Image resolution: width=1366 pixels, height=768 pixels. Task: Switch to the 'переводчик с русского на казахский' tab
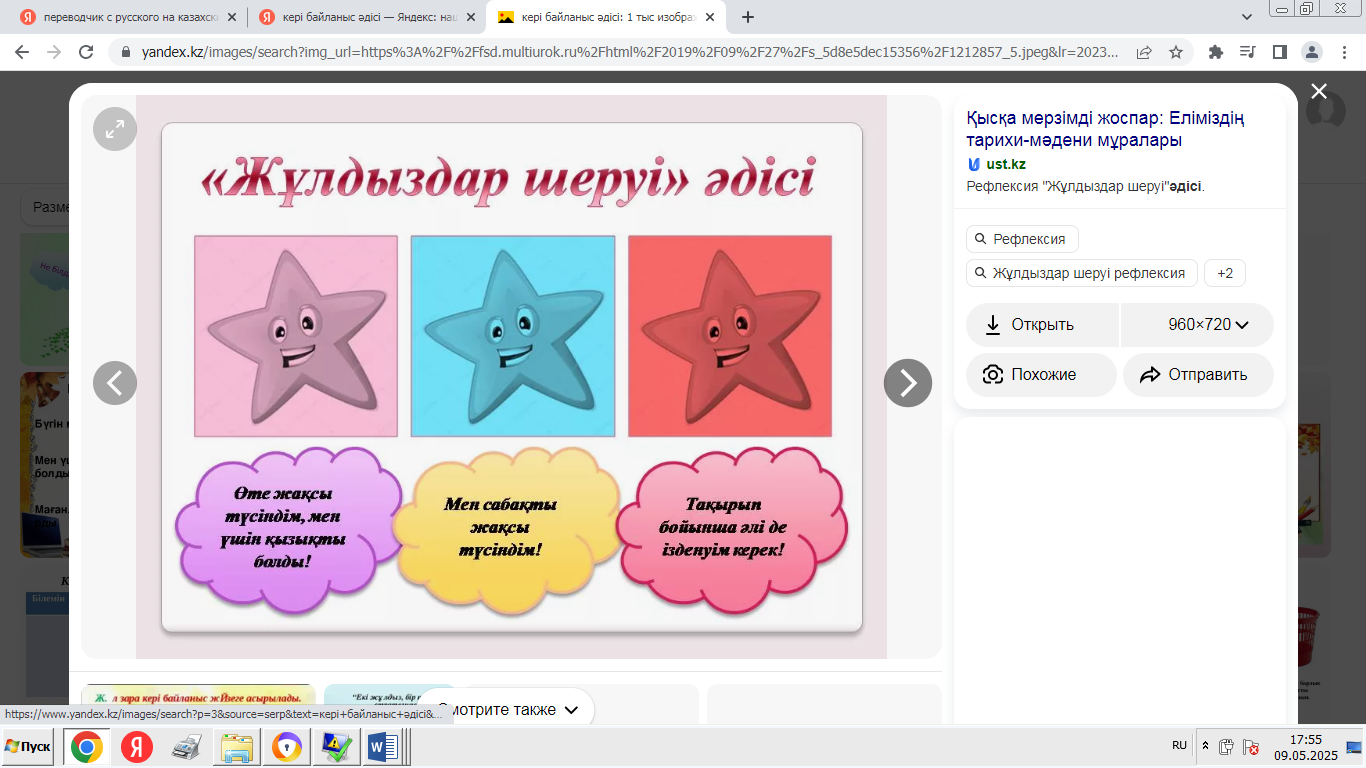(x=128, y=17)
